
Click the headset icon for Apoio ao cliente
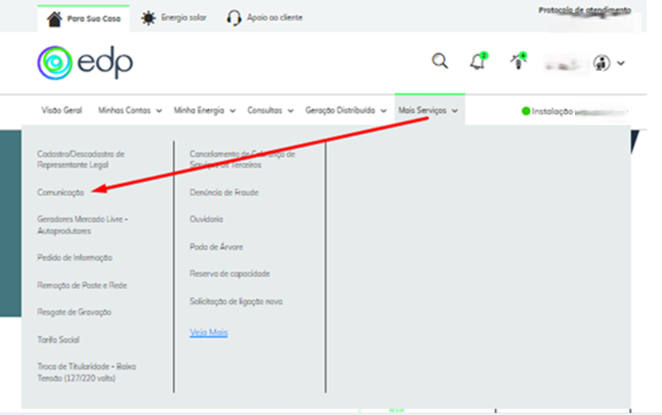pyautogui.click(x=234, y=18)
